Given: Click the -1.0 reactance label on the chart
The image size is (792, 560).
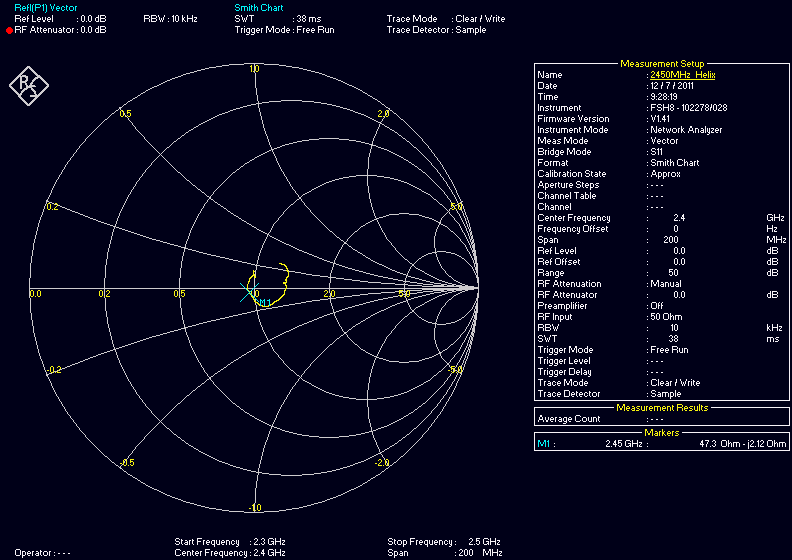Looking at the screenshot, I should [x=254, y=507].
